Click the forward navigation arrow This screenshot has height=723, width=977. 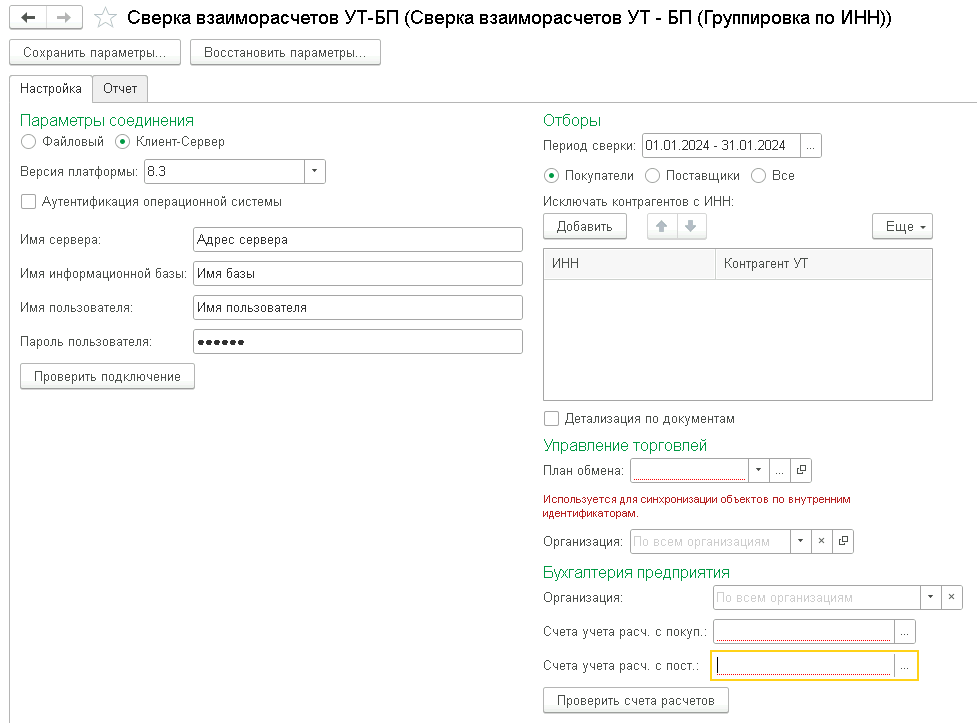coord(64,18)
